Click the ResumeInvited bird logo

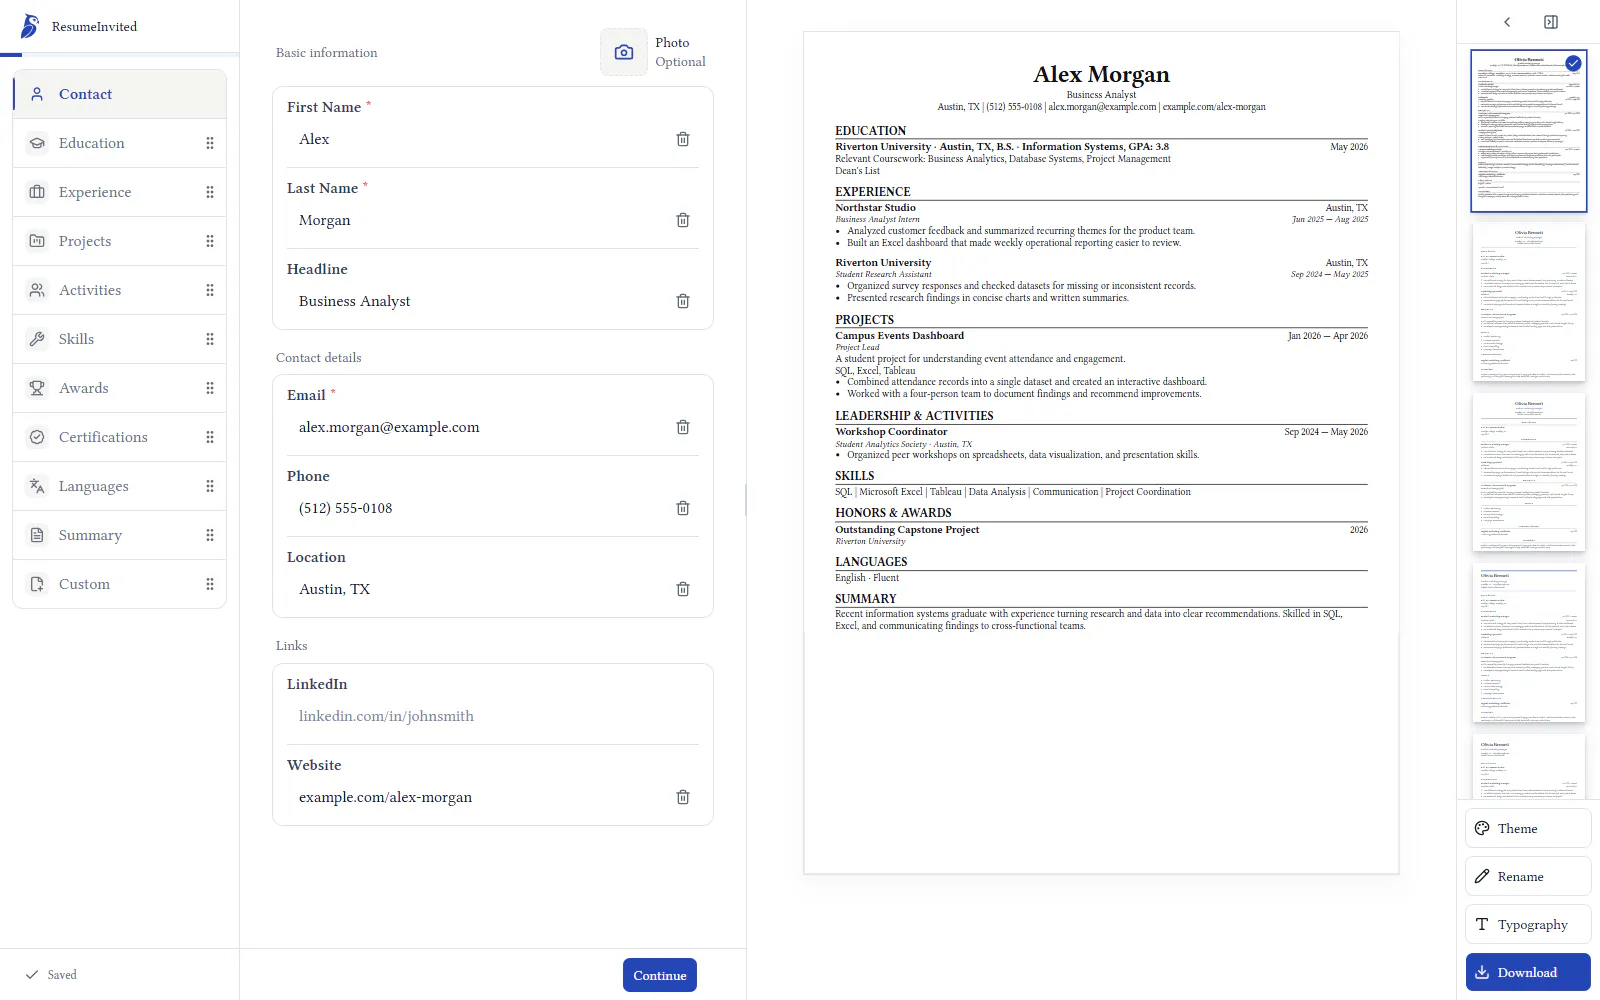pos(30,26)
